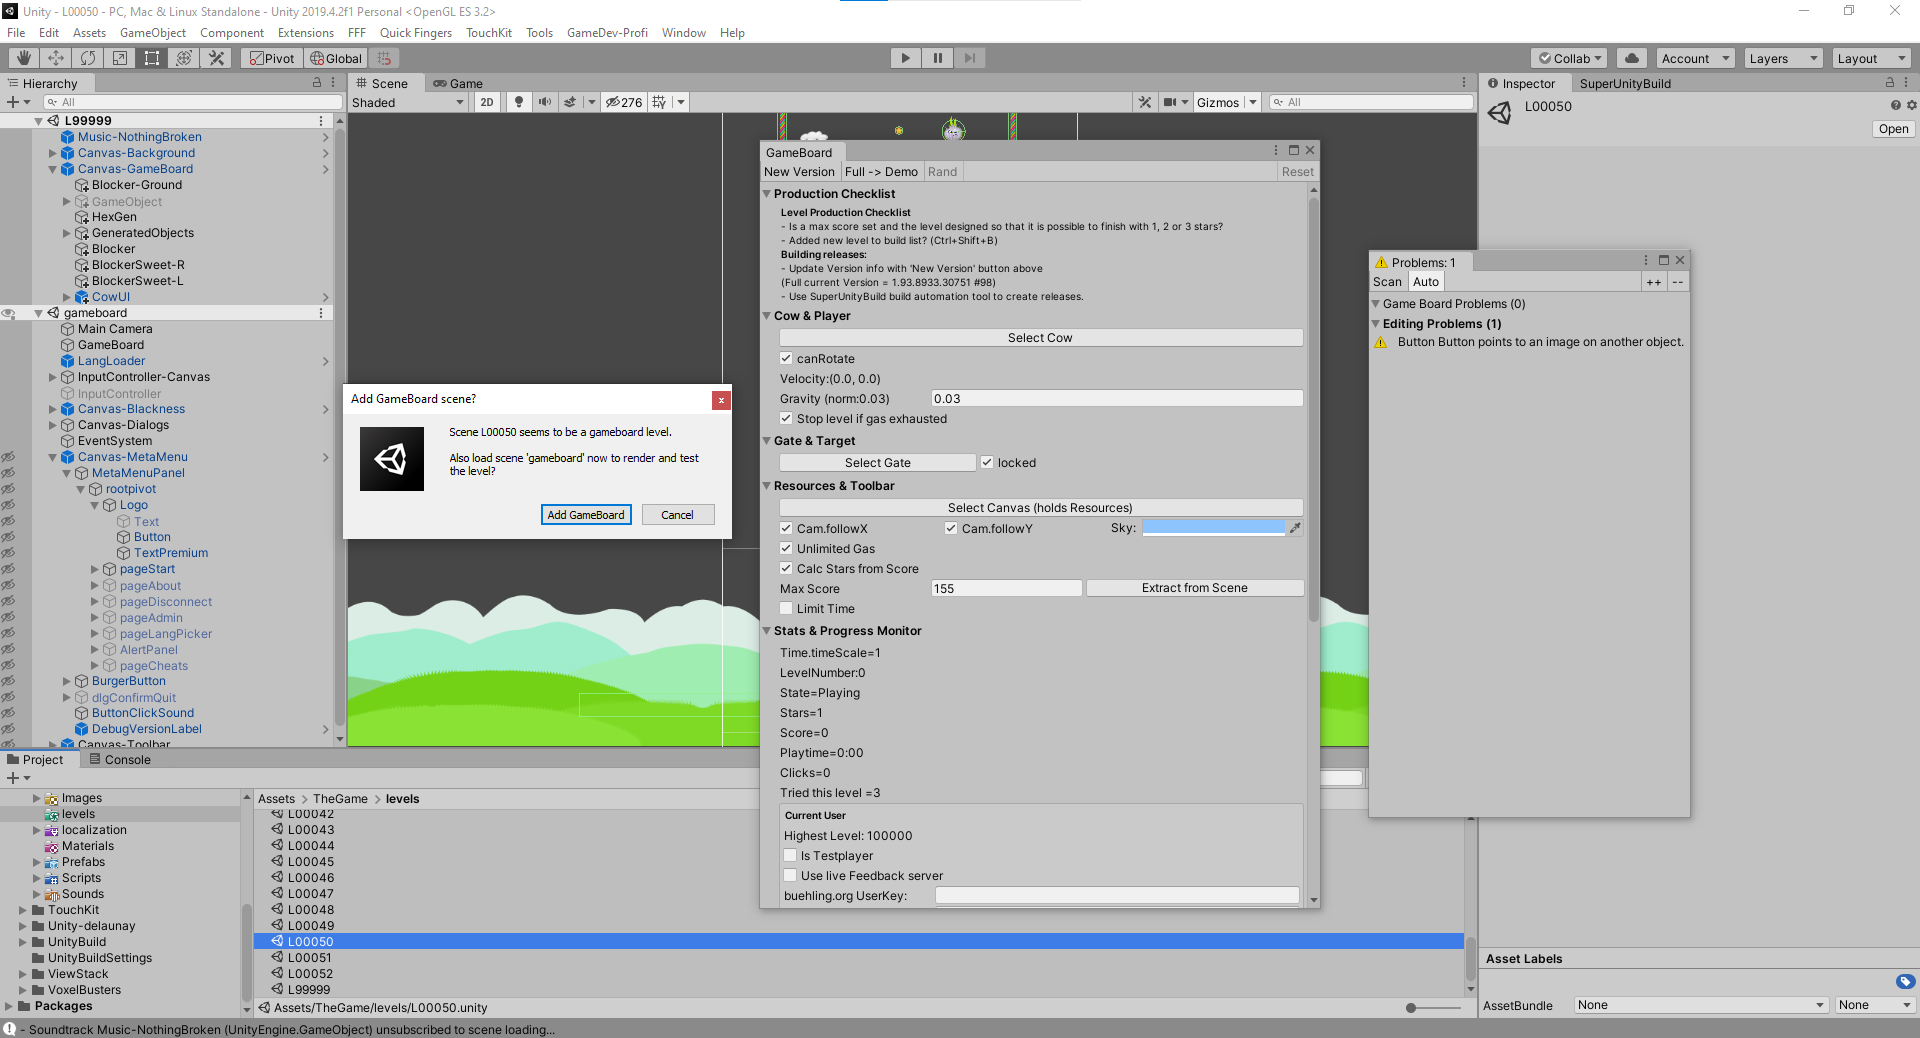Screen dimensions: 1920x1038
Task: Uncheck the canRotate checkbox
Action: click(786, 359)
